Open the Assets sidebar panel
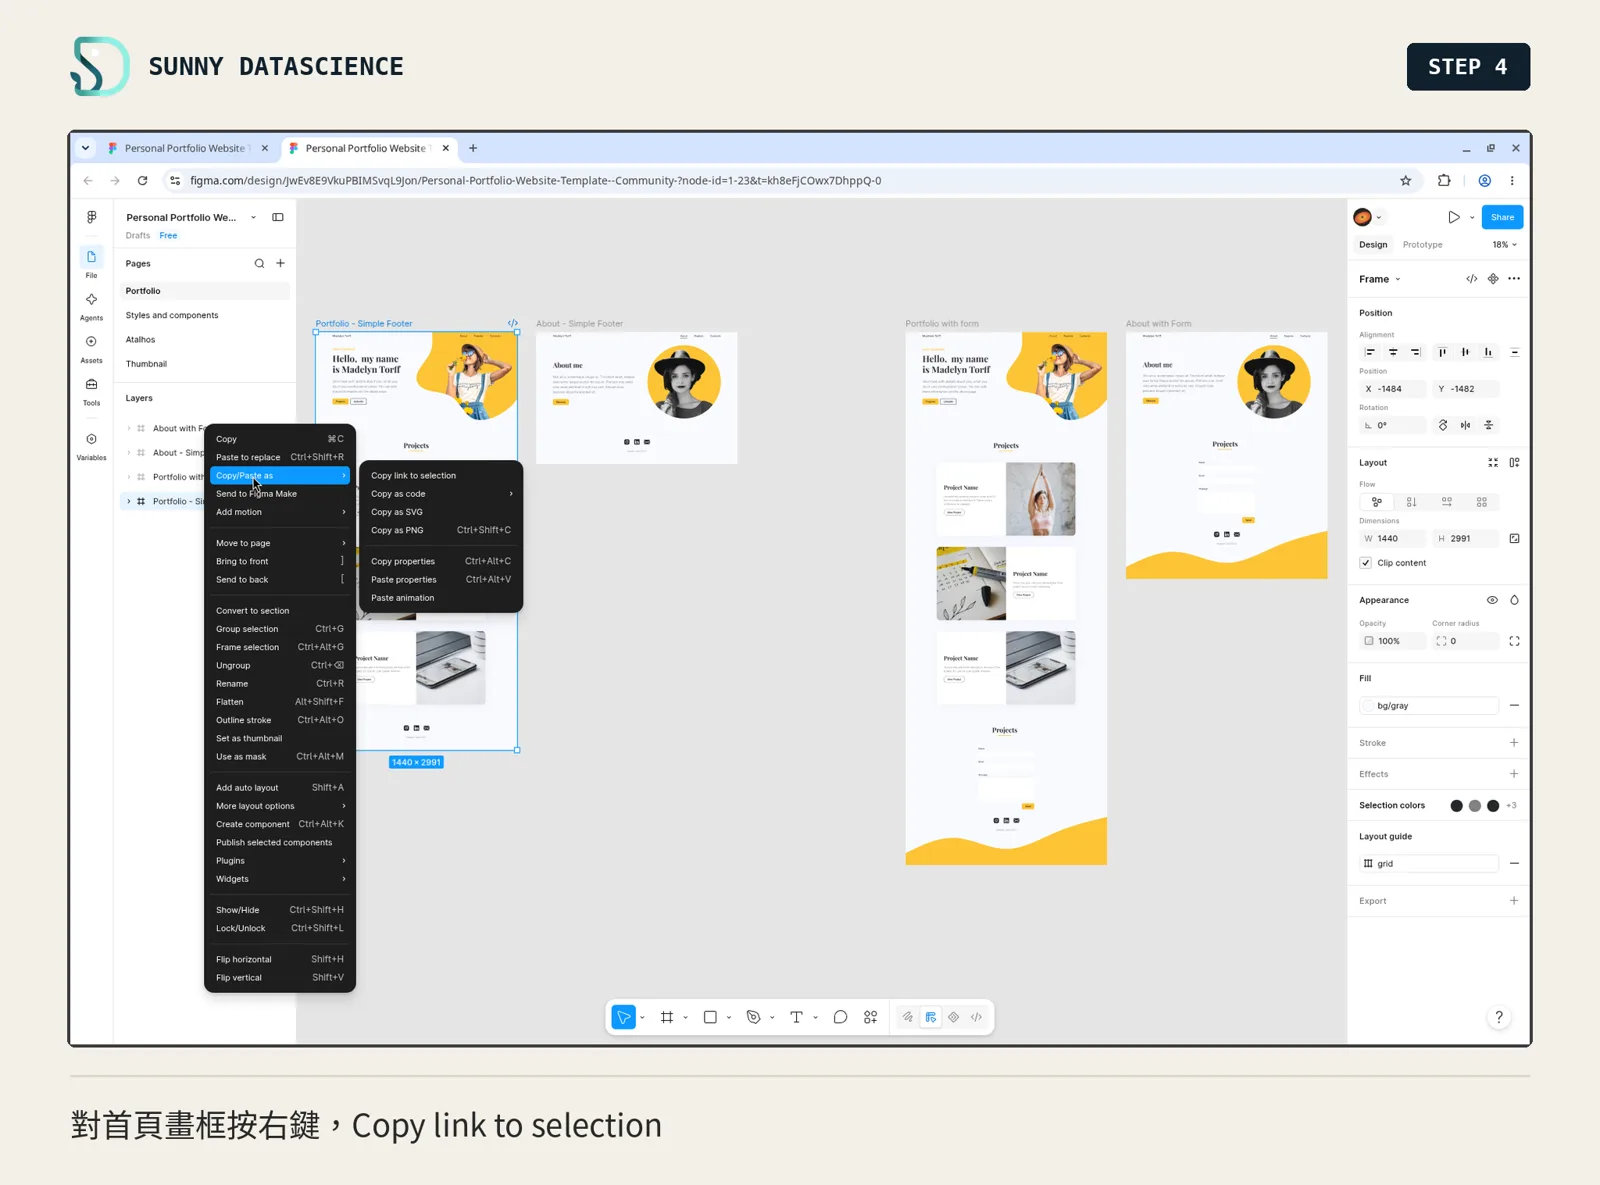The image size is (1600, 1185). (91, 349)
